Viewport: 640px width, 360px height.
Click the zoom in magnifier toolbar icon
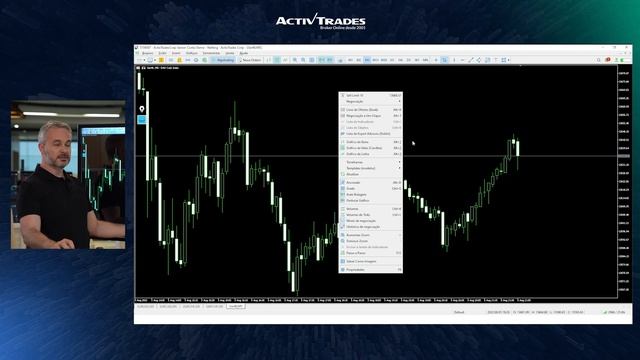pos(295,60)
